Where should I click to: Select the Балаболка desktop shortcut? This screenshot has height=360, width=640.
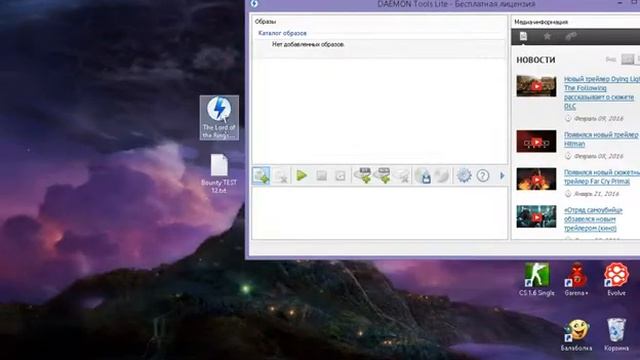pyautogui.click(x=576, y=336)
